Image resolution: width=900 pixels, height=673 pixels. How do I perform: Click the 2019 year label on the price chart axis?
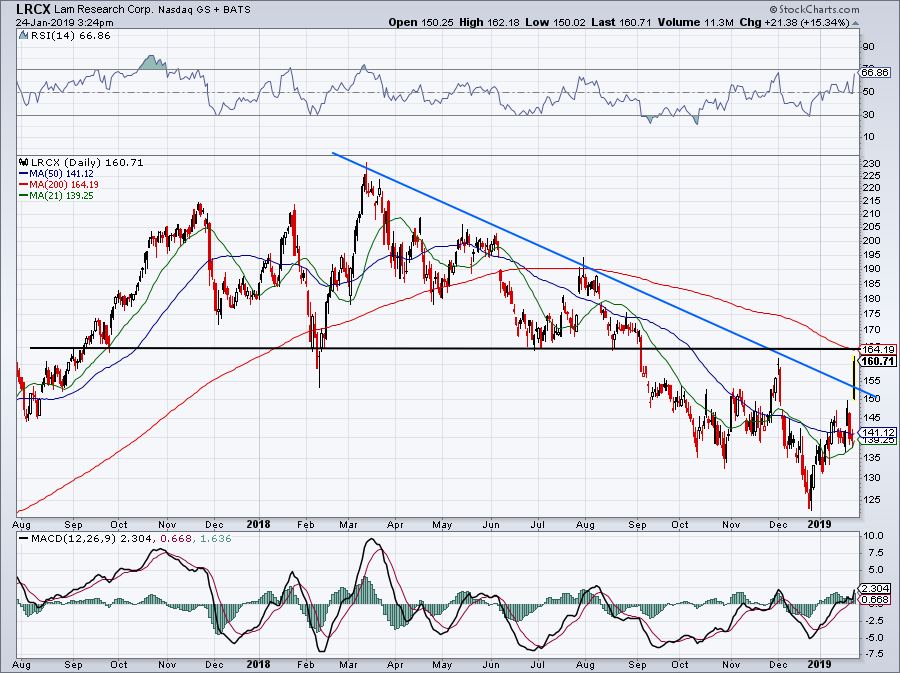point(819,524)
